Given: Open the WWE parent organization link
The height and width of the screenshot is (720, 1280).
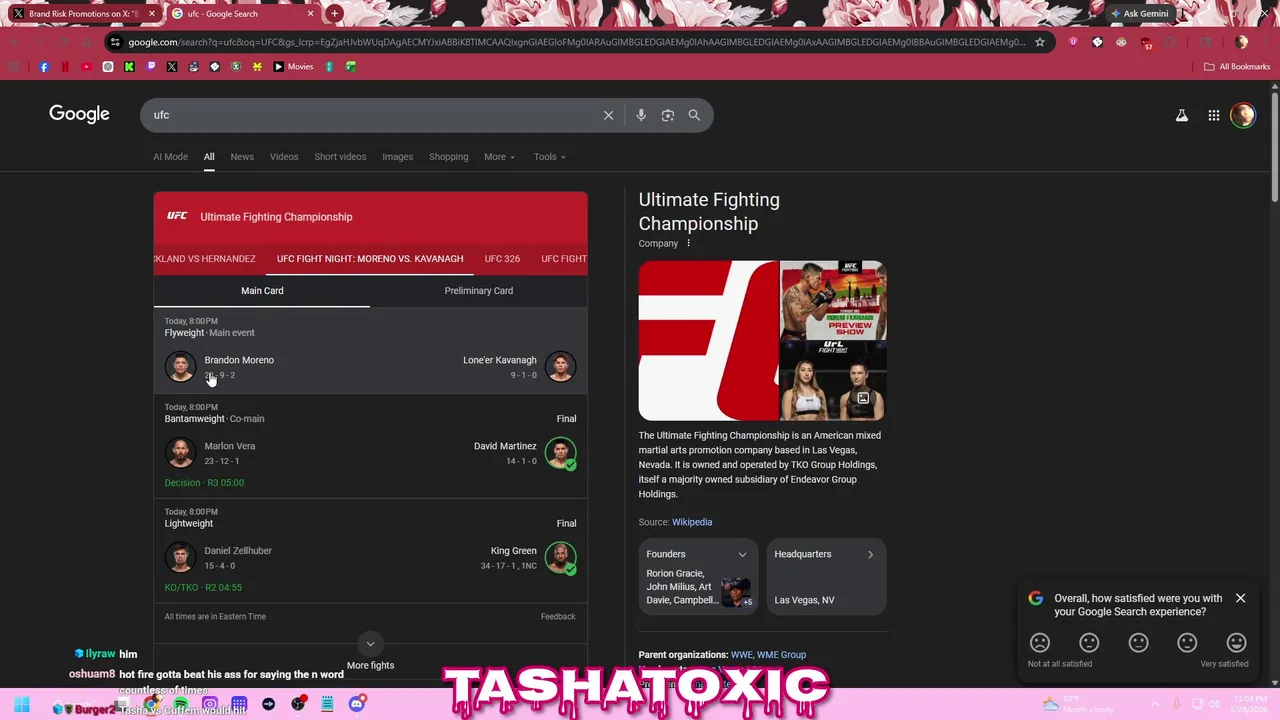Looking at the screenshot, I should coord(741,655).
